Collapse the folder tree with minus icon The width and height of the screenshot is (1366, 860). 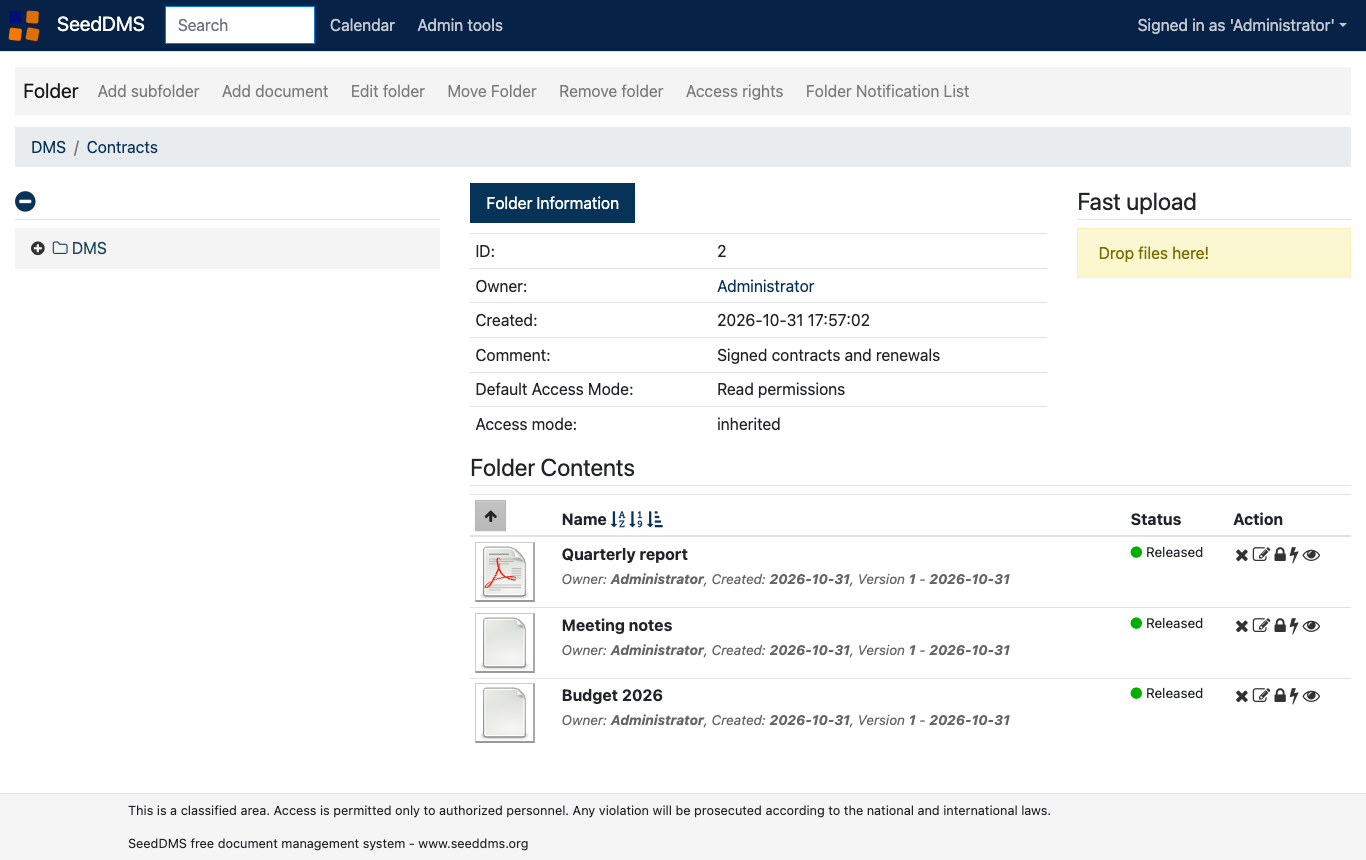[x=25, y=201]
